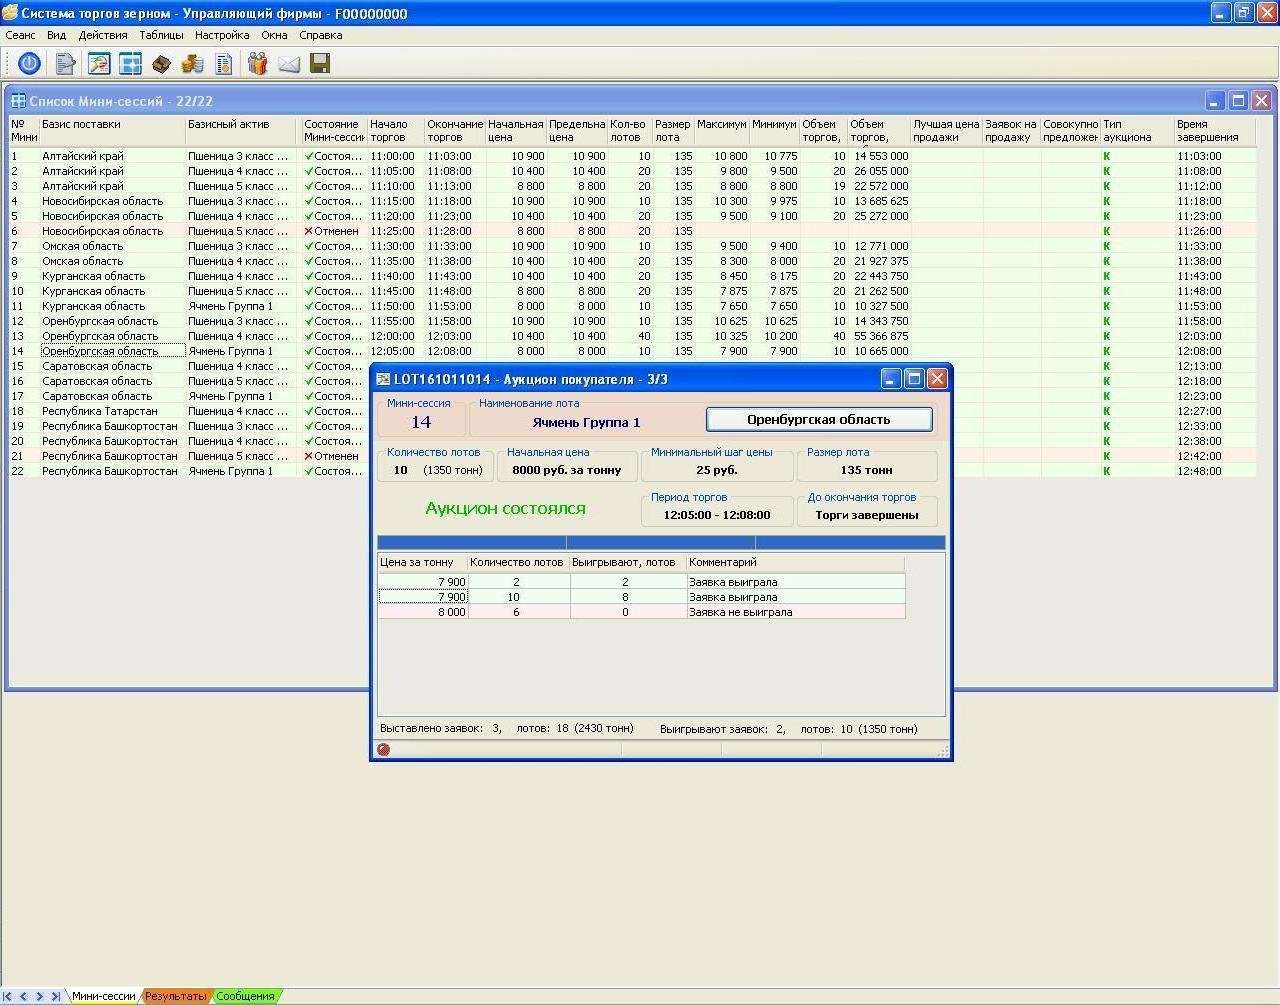Click the Количество лотов header in bids table
Screen dimensions: 1280x1005
517,562
